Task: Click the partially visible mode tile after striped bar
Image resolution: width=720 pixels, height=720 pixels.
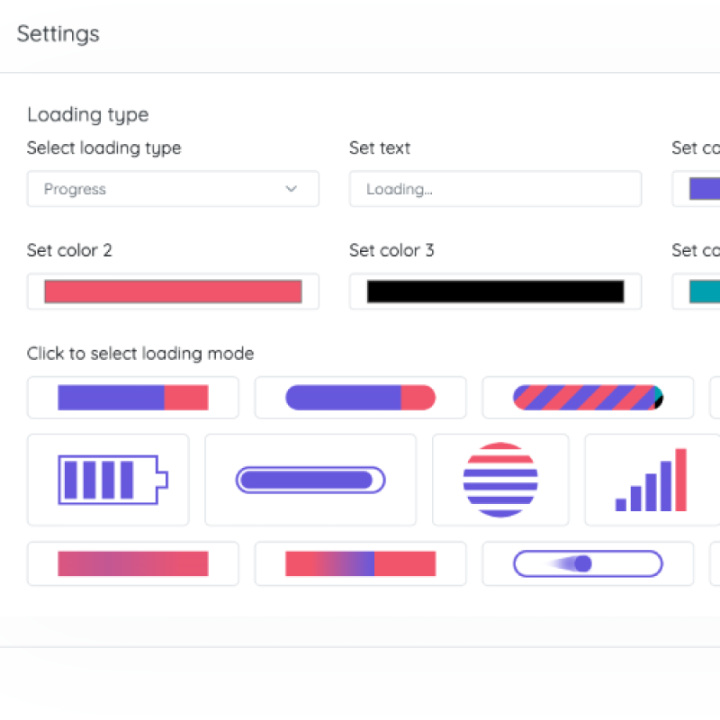Action: (714, 398)
